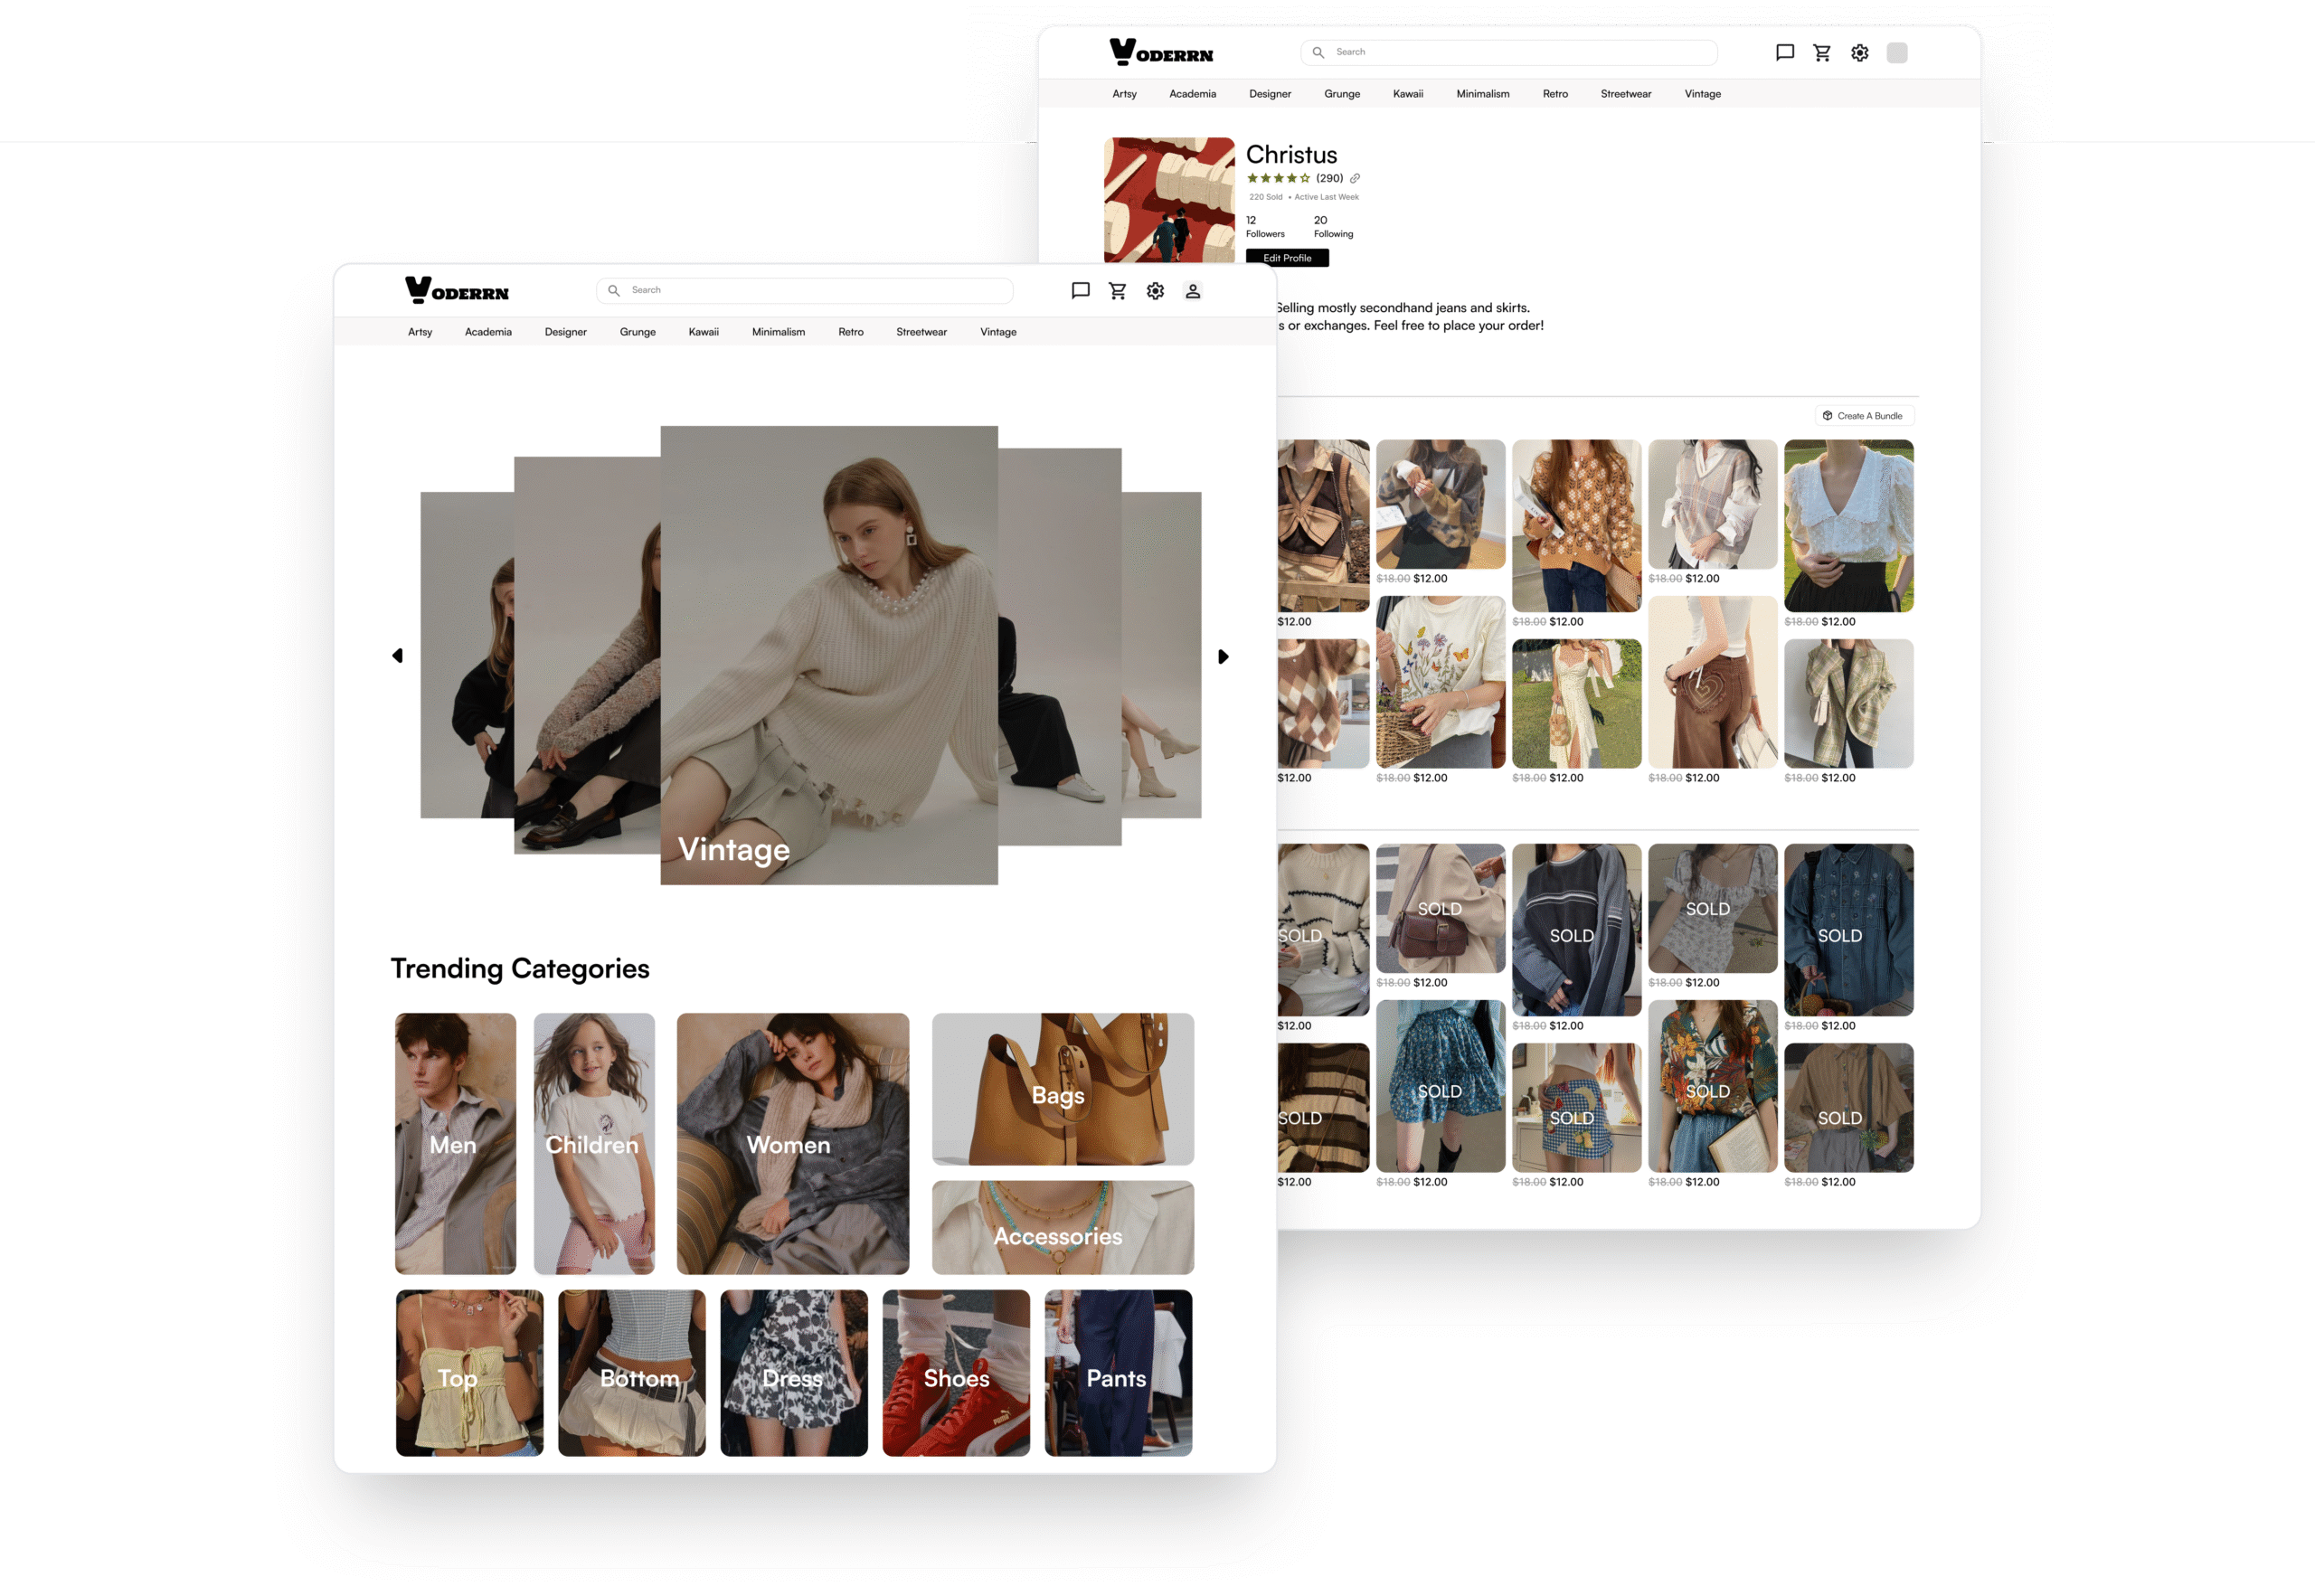
Task: Advance carousel with the right arrow
Action: (x=1222, y=657)
